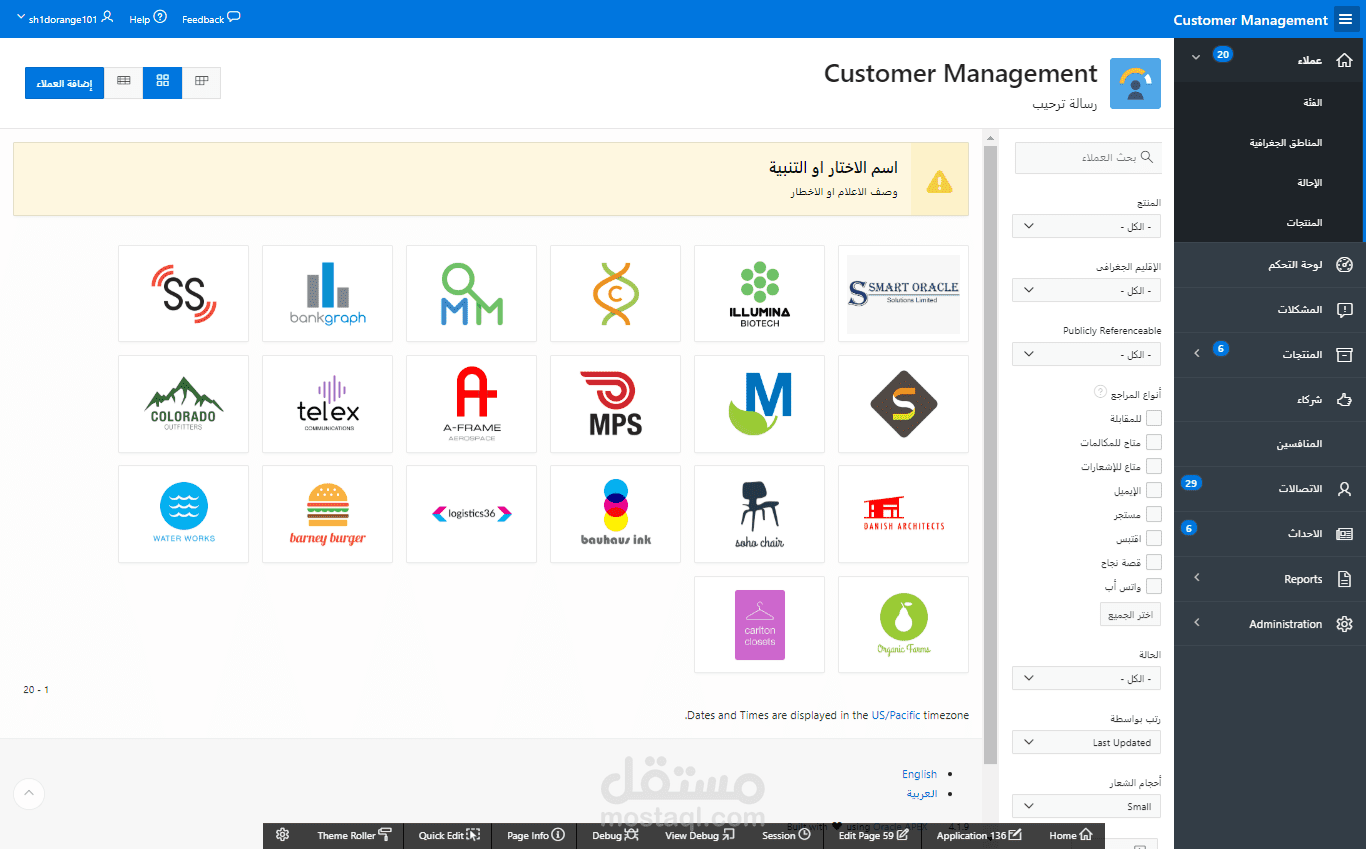Open the Colorado Outfitters customer card
1366x849 pixels.
[x=183, y=404]
